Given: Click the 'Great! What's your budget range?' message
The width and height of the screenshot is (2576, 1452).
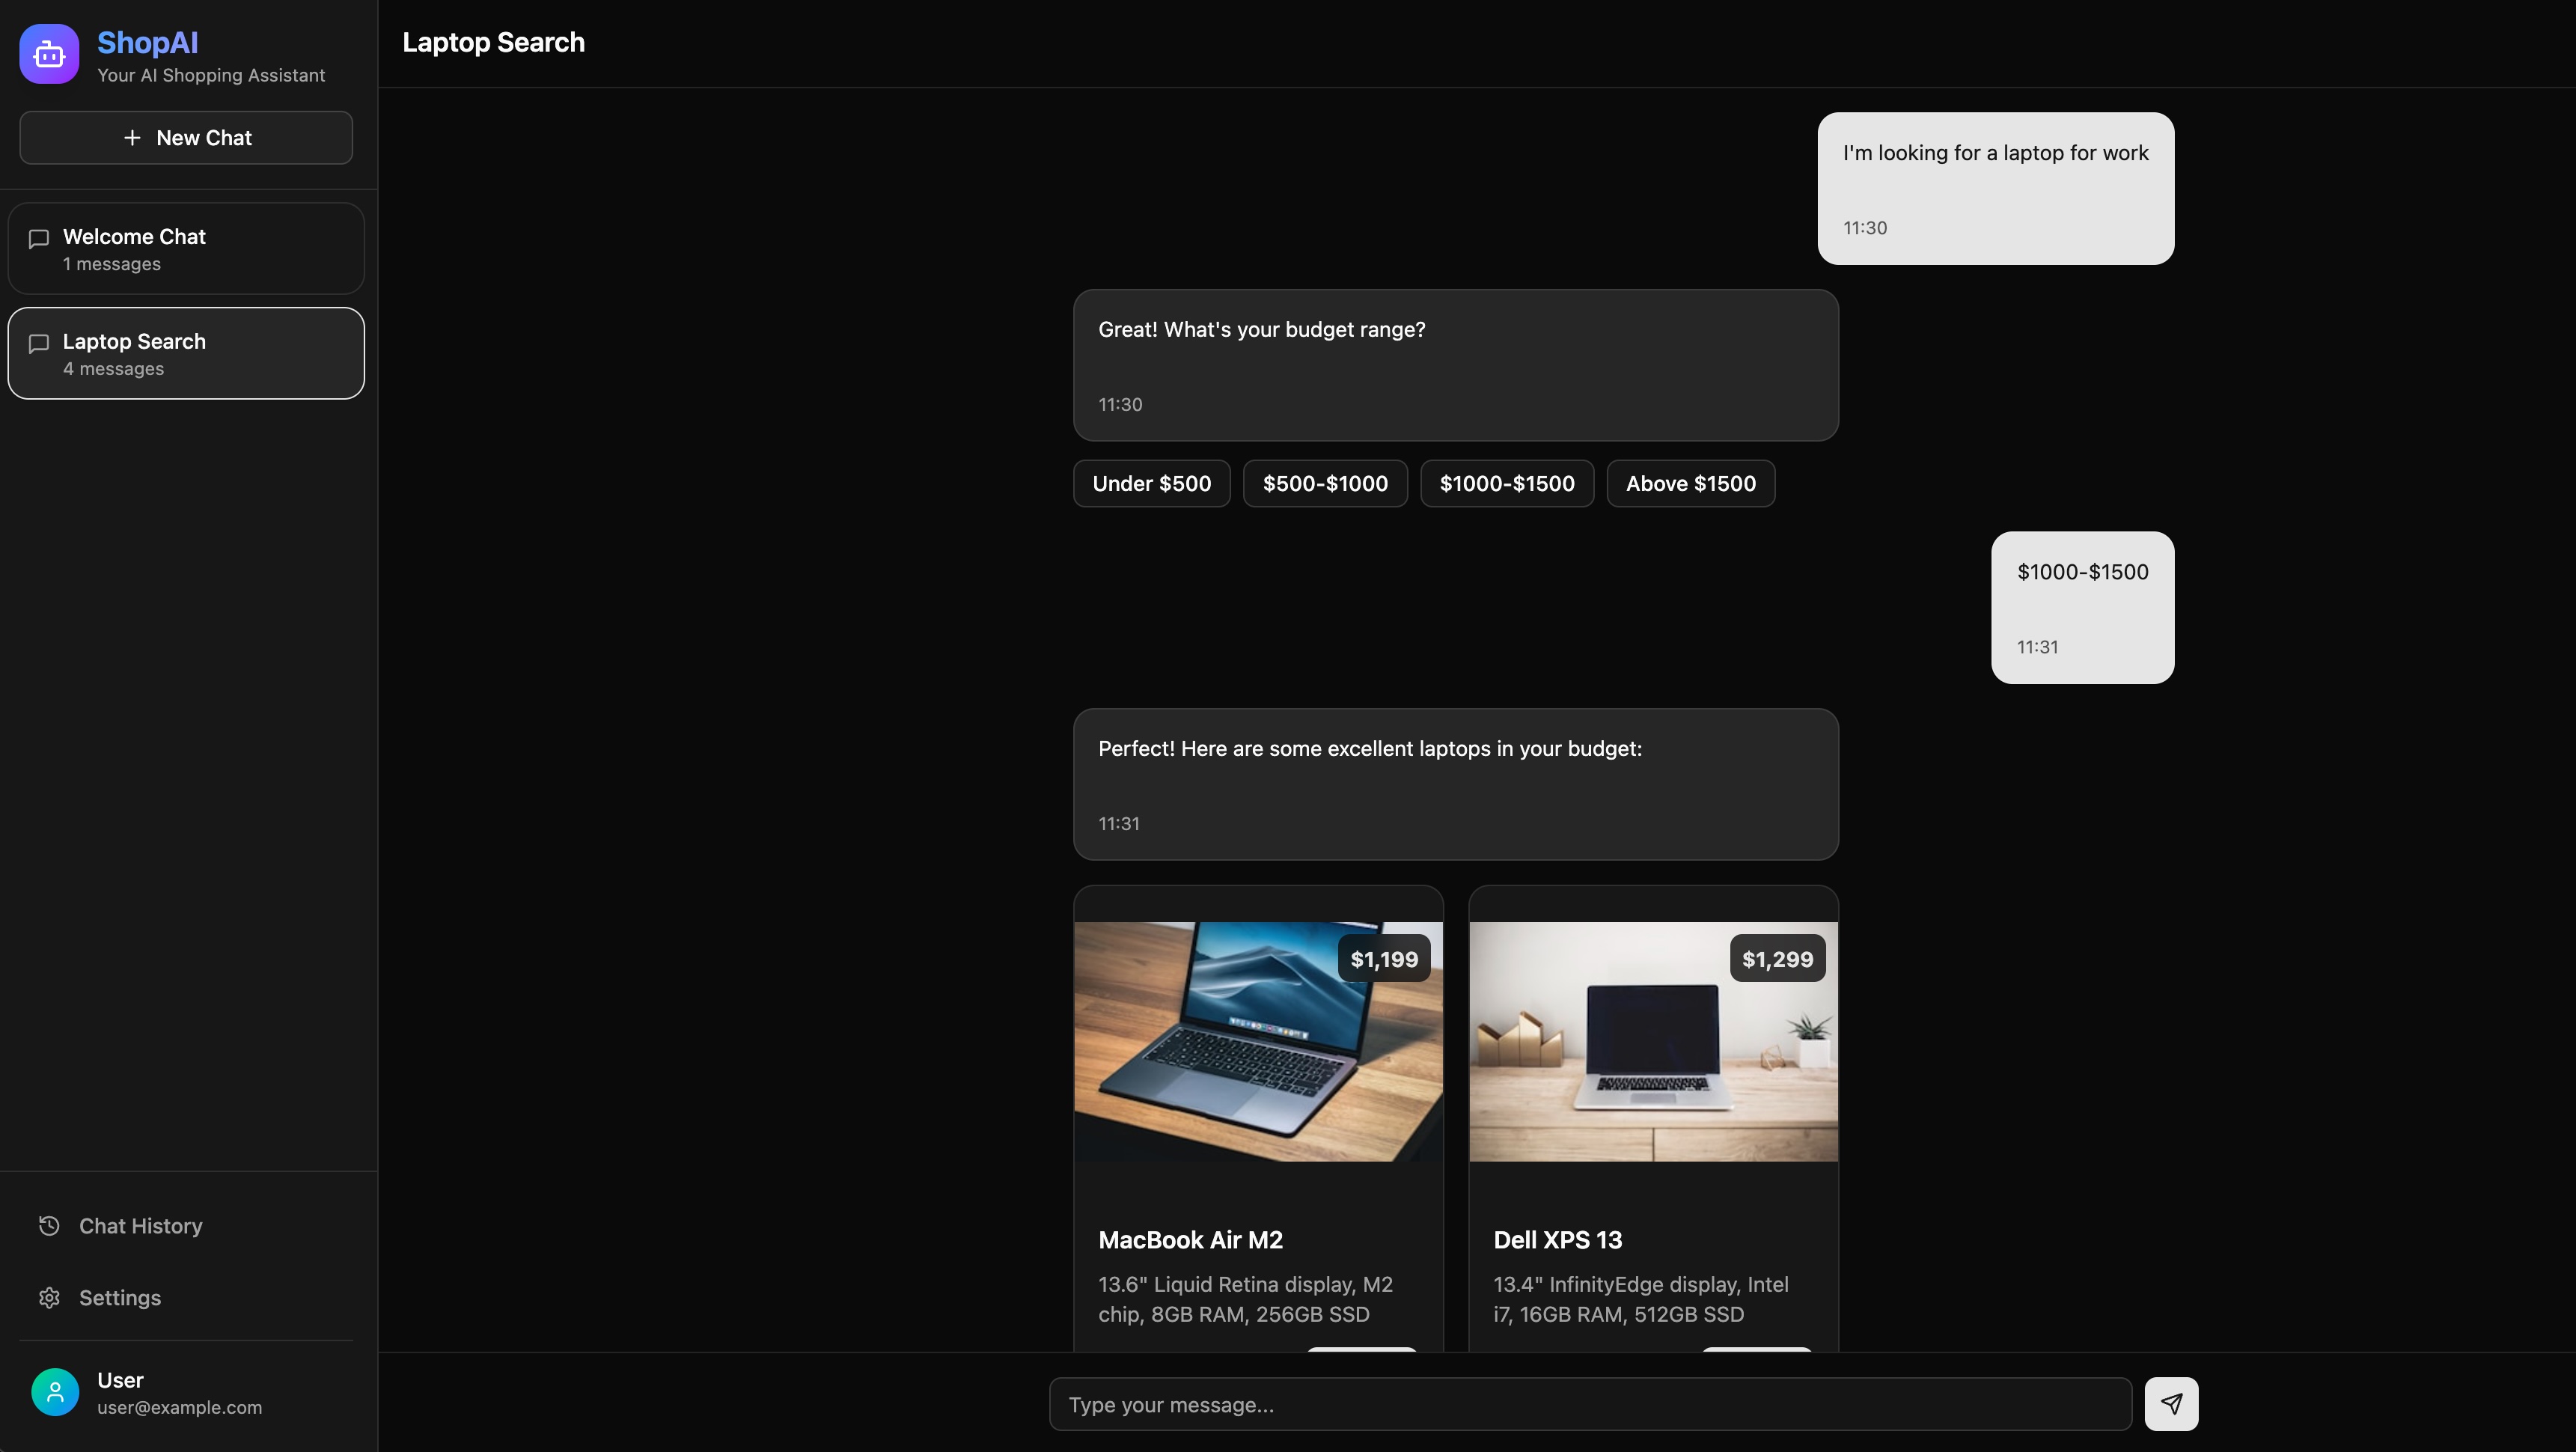Looking at the screenshot, I should (x=1456, y=365).
